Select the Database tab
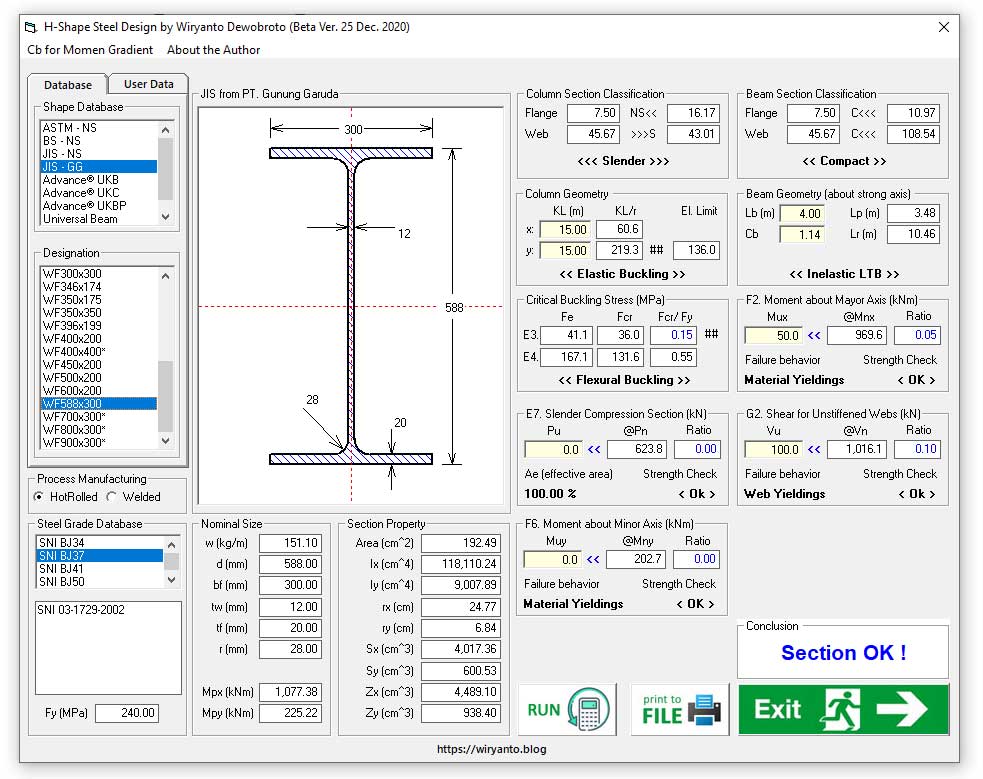This screenshot has width=983, height=779. [x=68, y=86]
